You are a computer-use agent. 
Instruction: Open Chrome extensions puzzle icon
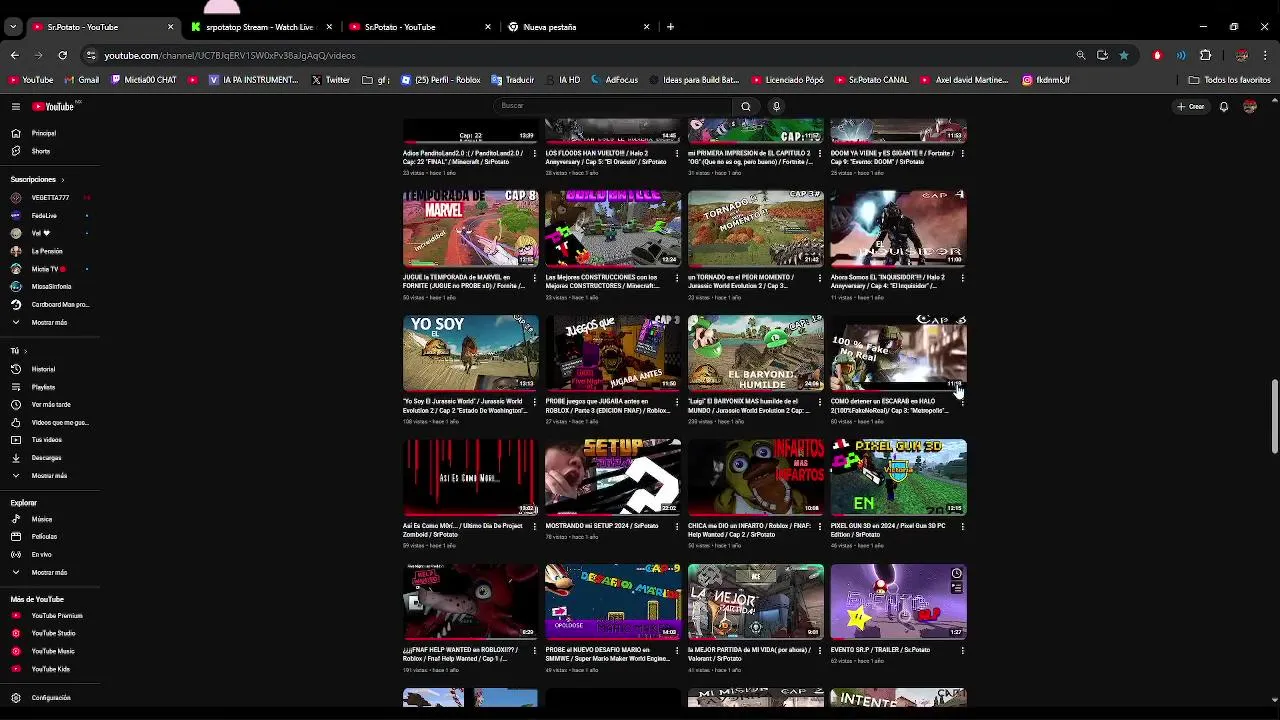click(1205, 55)
